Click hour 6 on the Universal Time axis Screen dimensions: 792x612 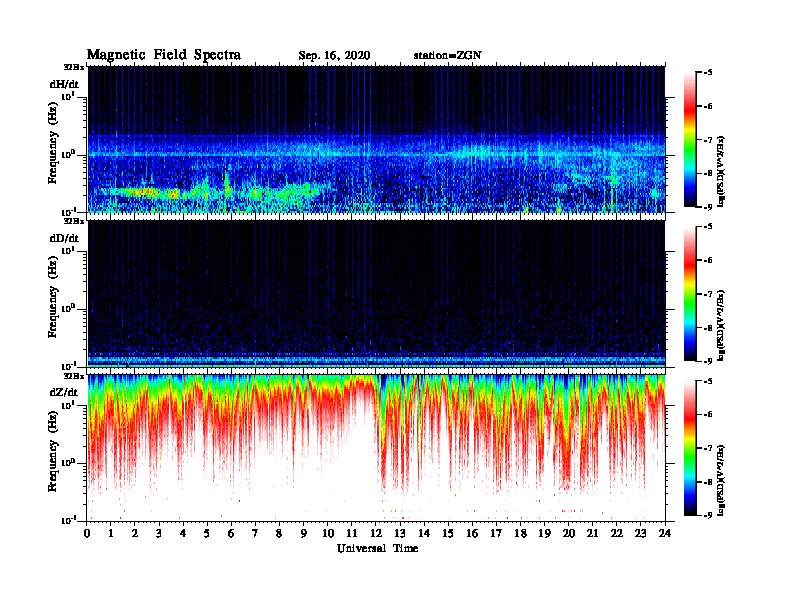click(231, 533)
